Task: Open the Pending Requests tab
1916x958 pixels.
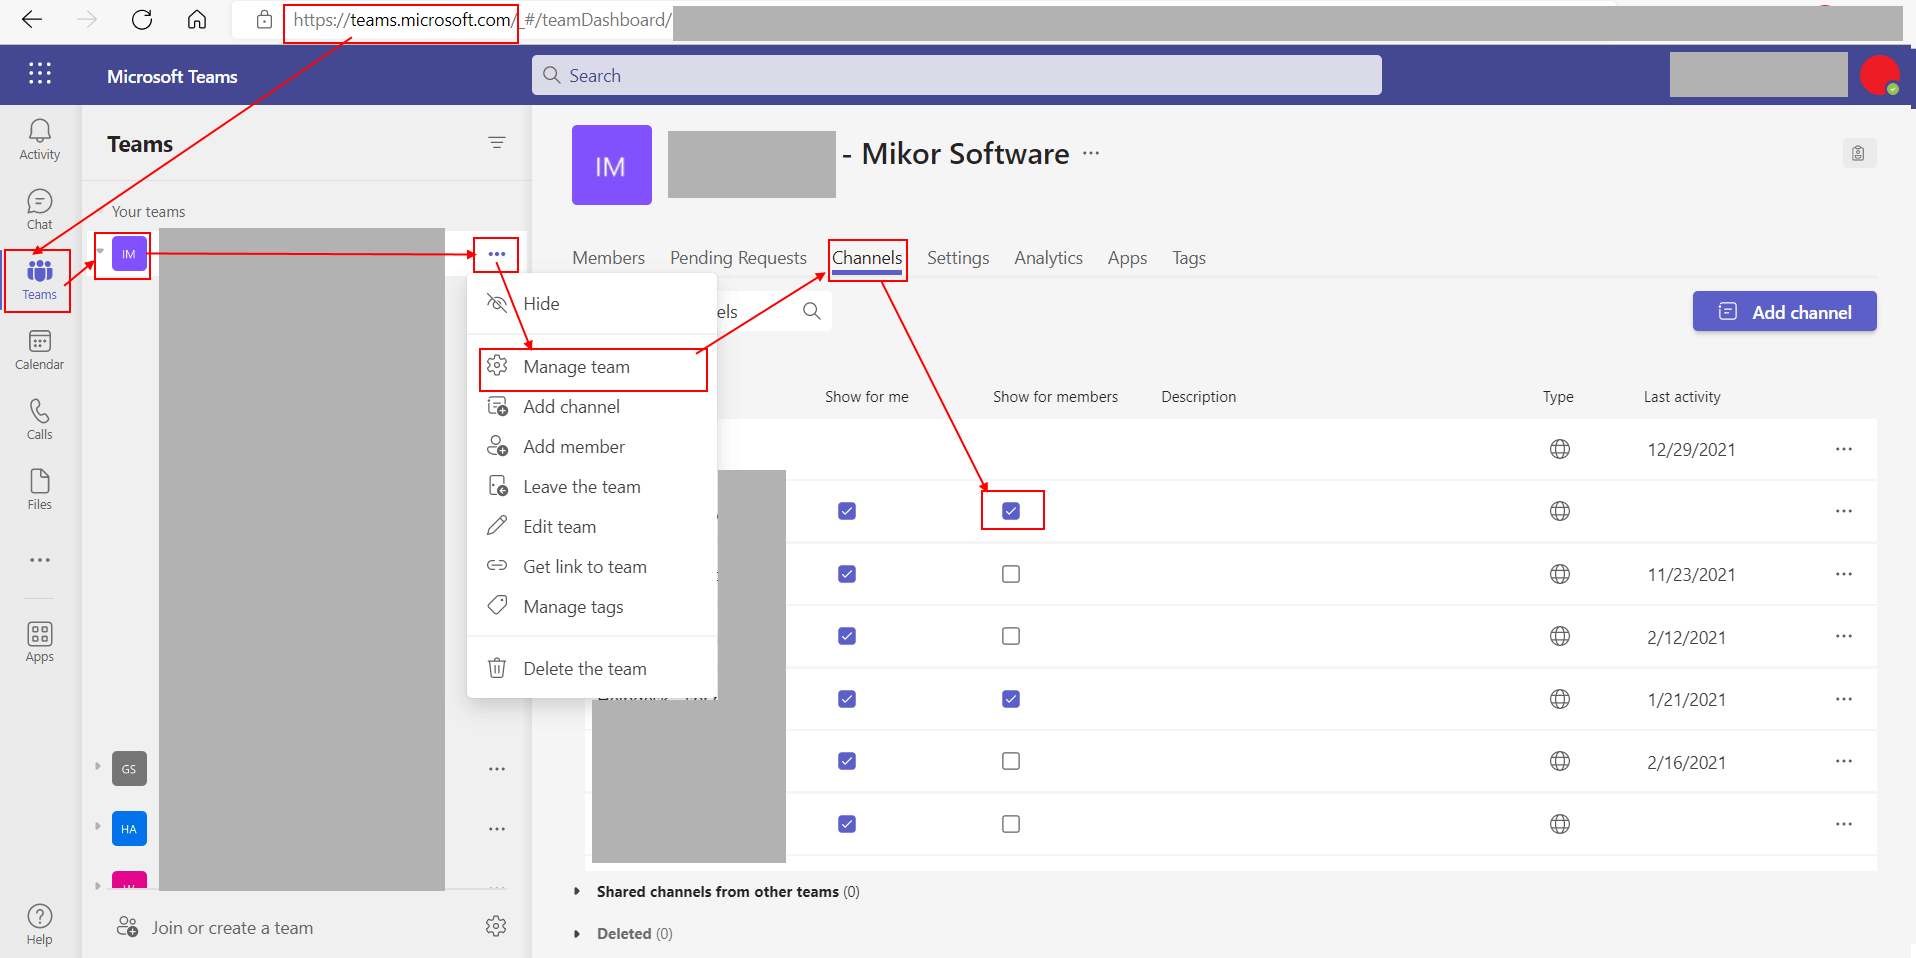Action: coord(738,258)
